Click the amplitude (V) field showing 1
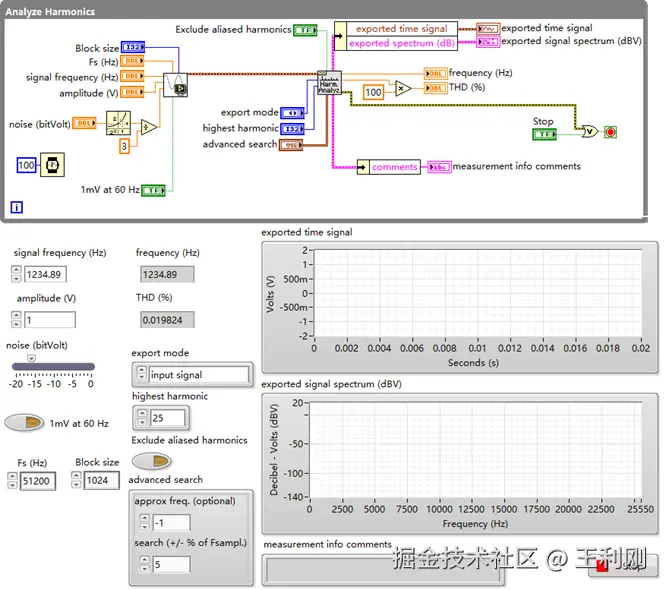 (x=50, y=320)
